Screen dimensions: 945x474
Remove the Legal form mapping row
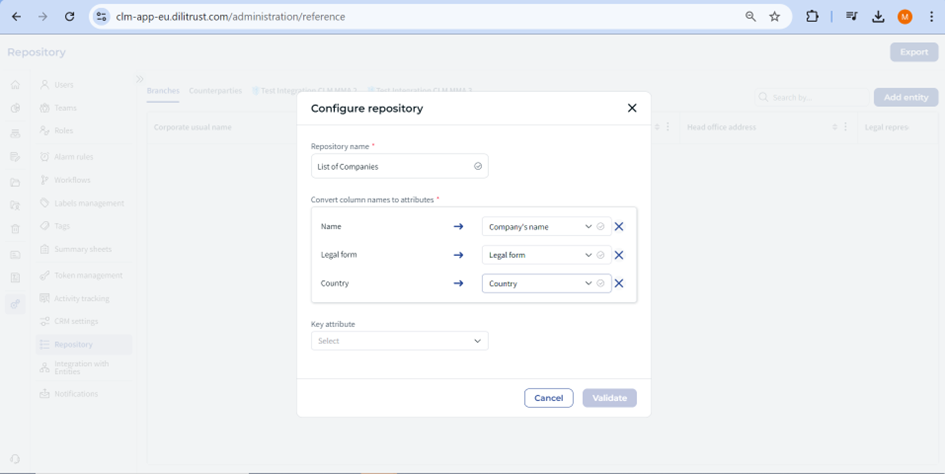619,255
